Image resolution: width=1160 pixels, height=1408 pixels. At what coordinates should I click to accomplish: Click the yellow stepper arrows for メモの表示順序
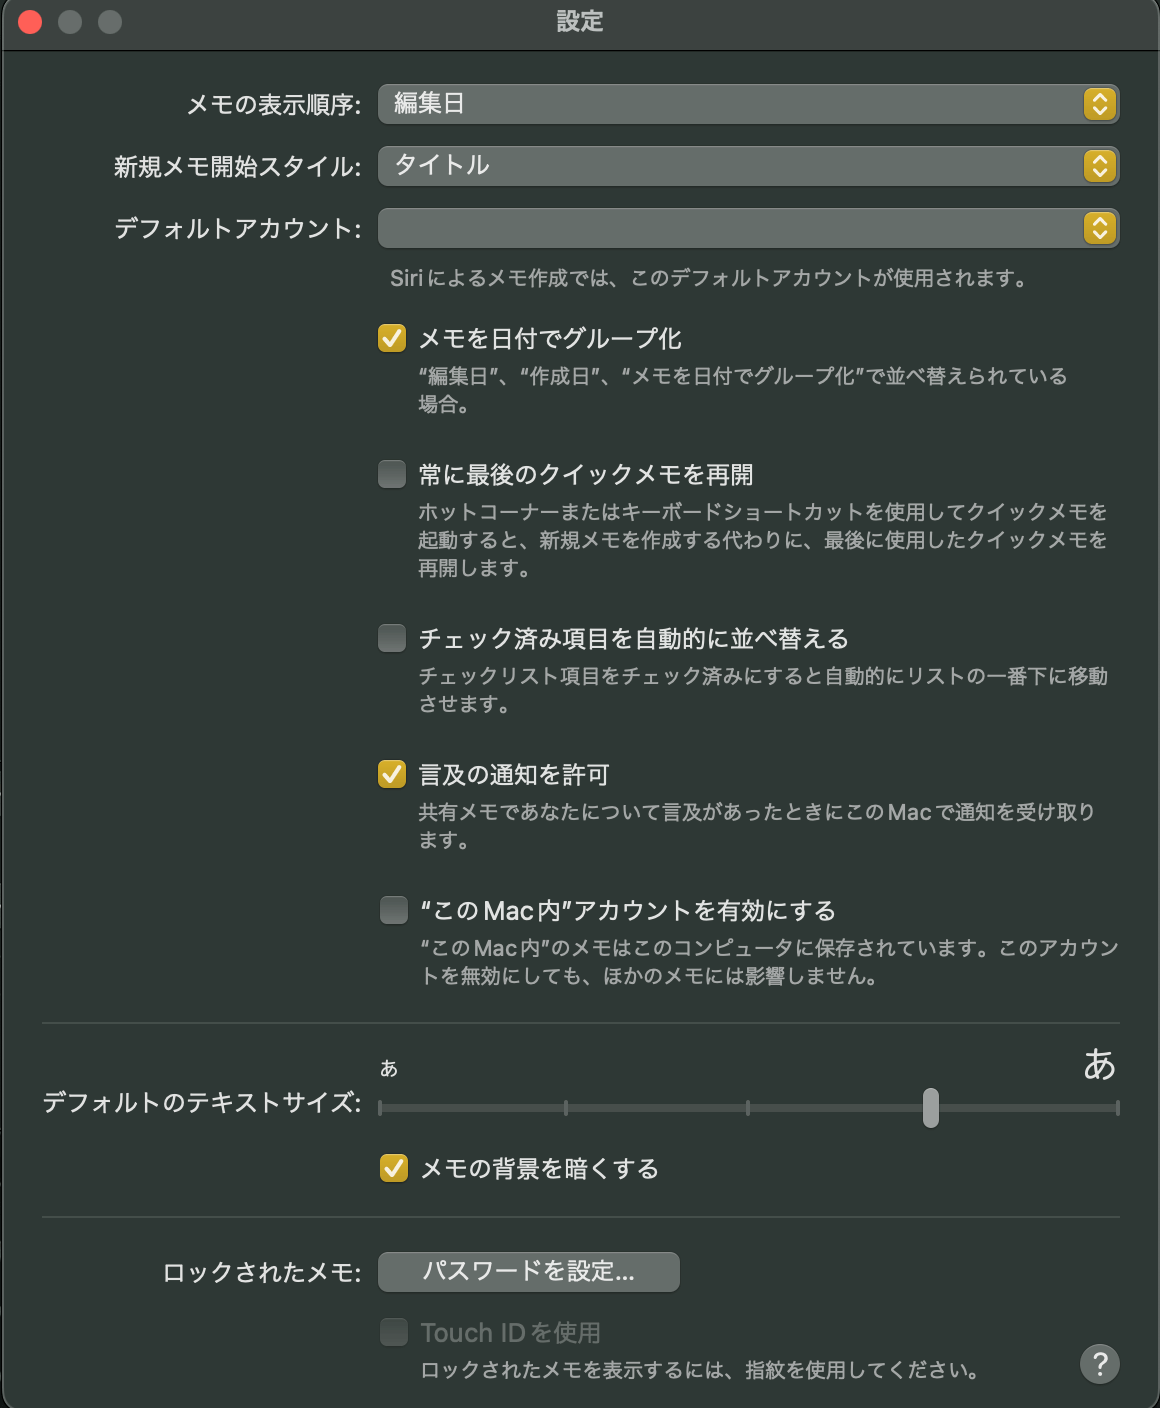1099,104
